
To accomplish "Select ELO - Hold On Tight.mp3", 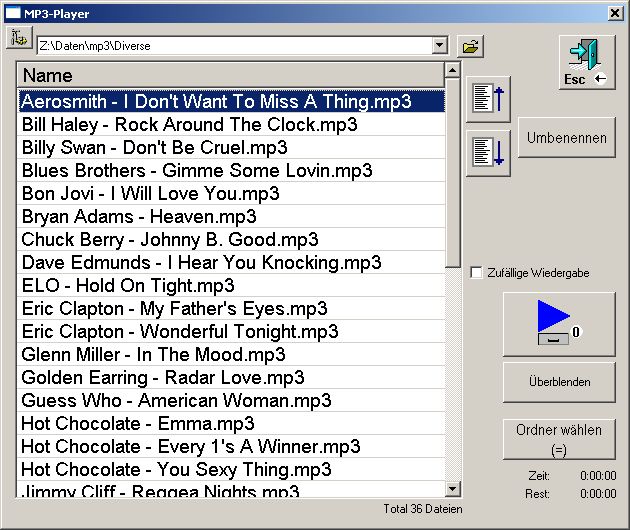I will click(231, 285).
